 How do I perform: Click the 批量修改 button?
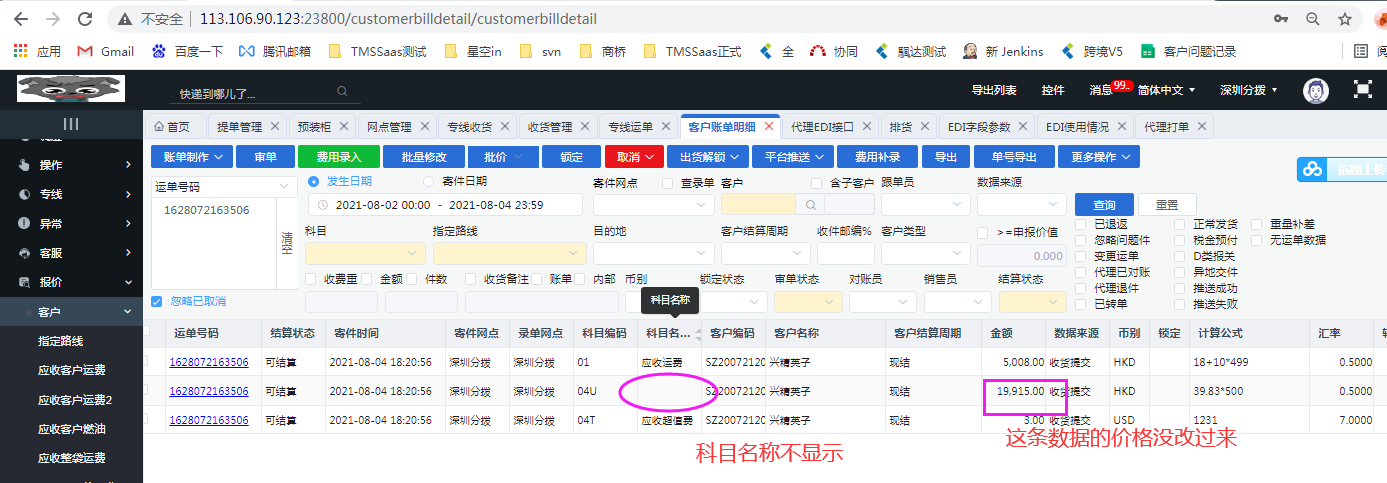point(423,157)
